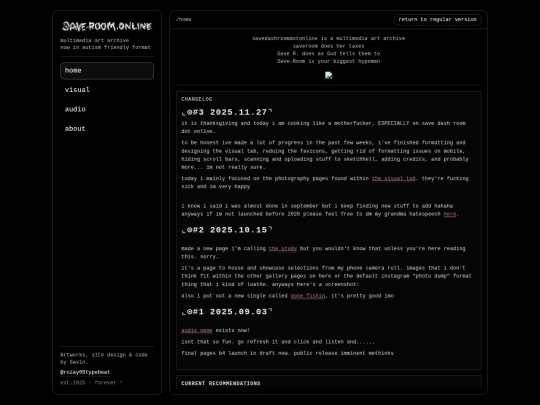Click the Save-Room.Online logo
The height and width of the screenshot is (405, 540).
point(107,26)
